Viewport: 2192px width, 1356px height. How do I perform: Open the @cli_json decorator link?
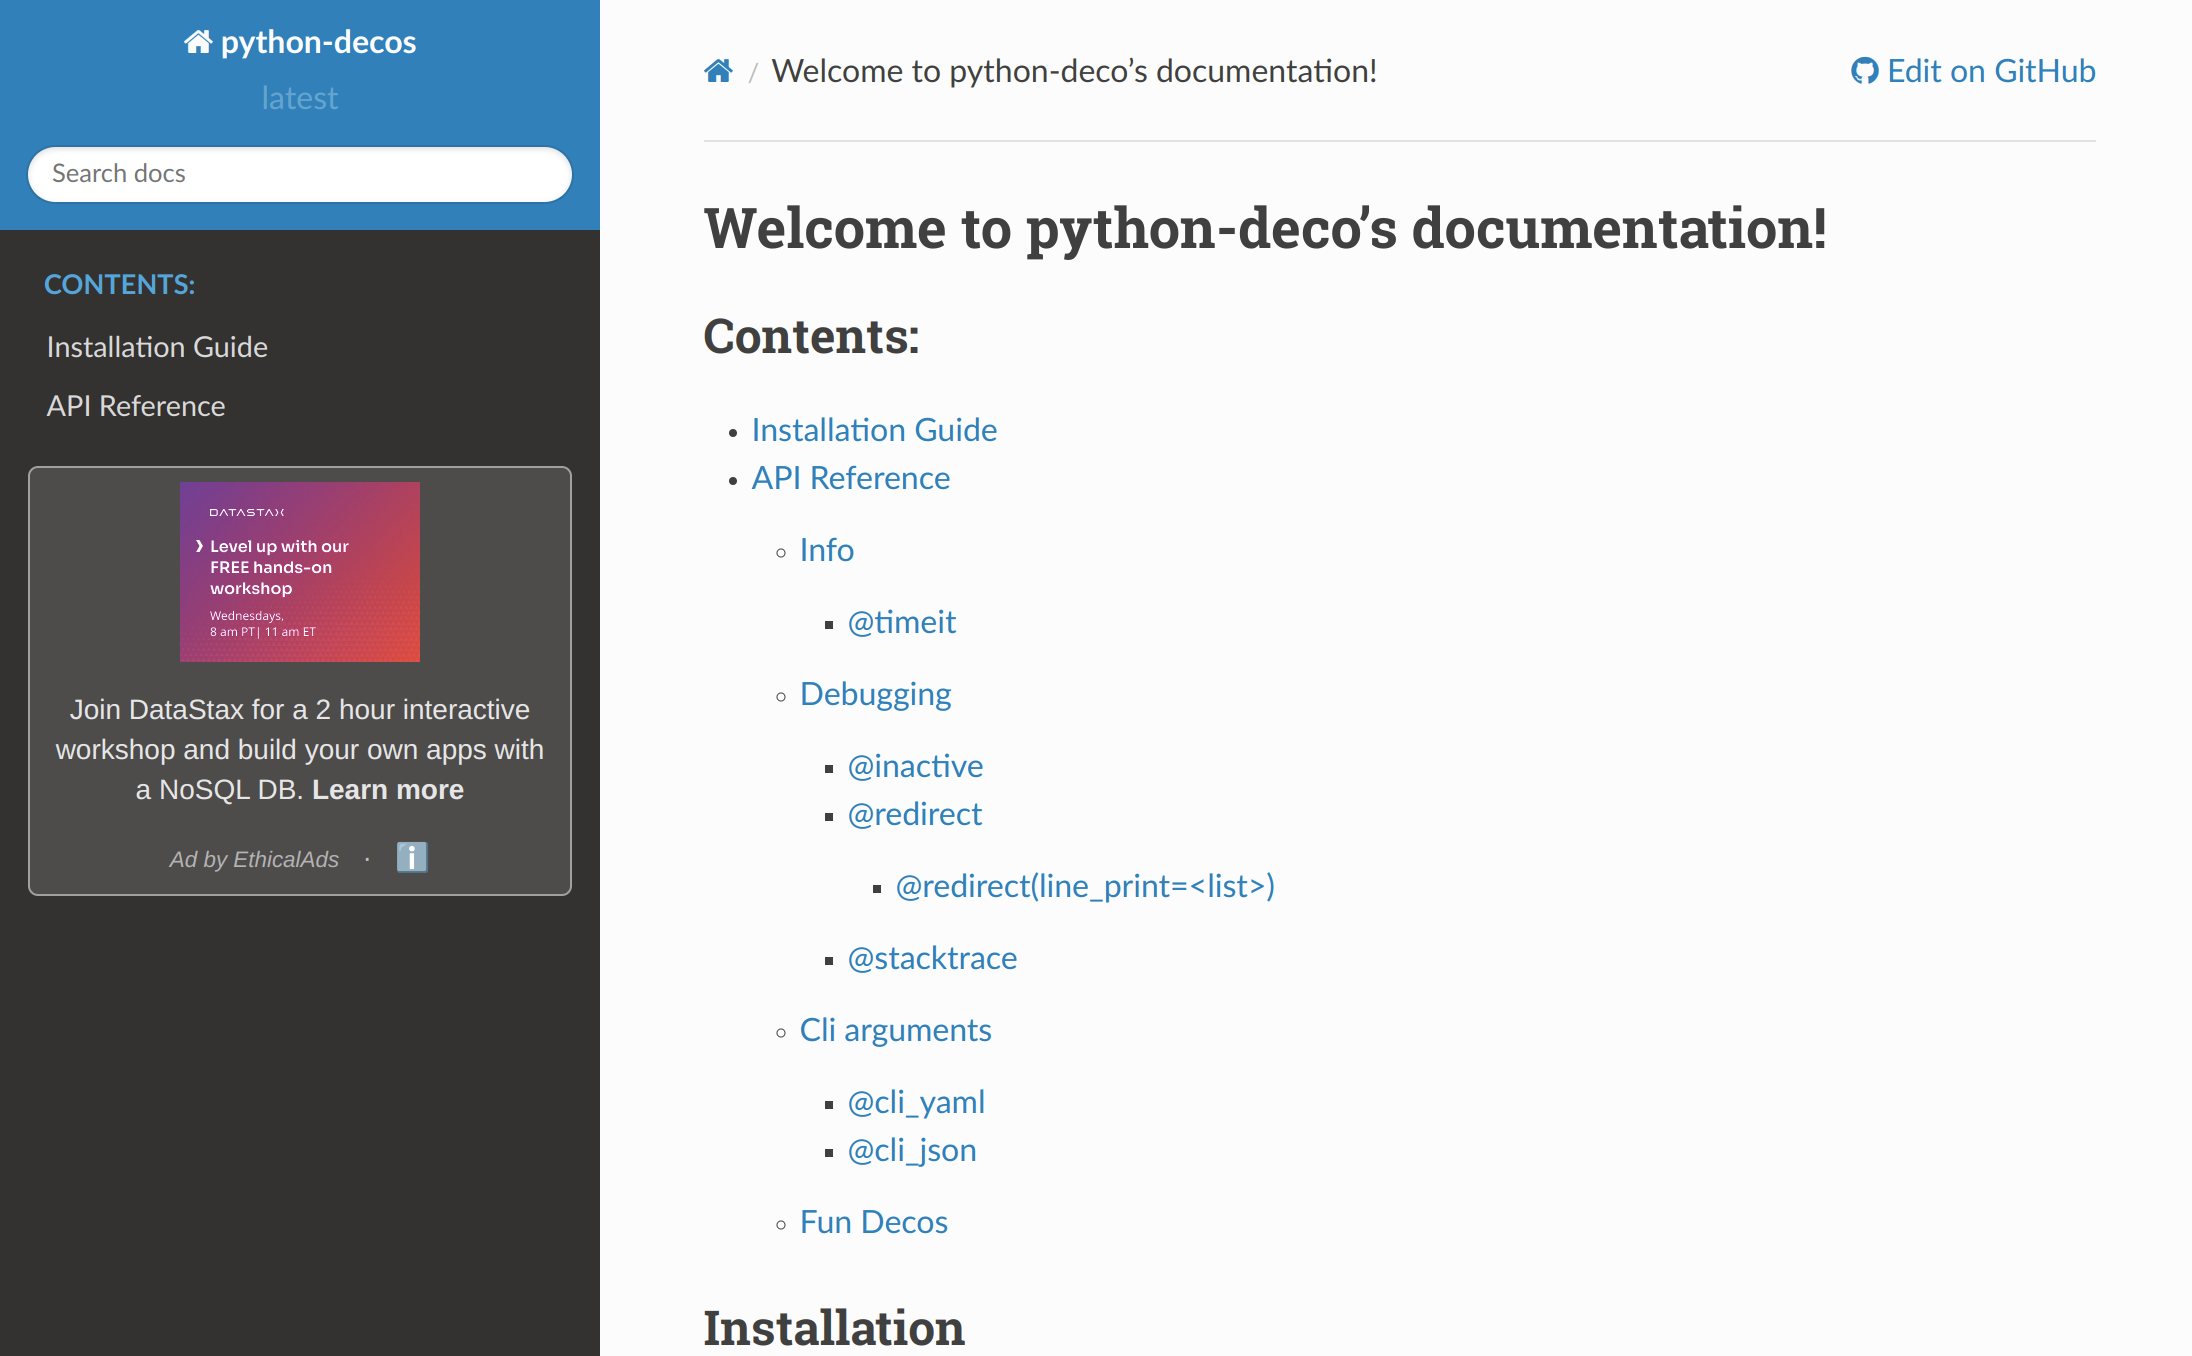[912, 1150]
